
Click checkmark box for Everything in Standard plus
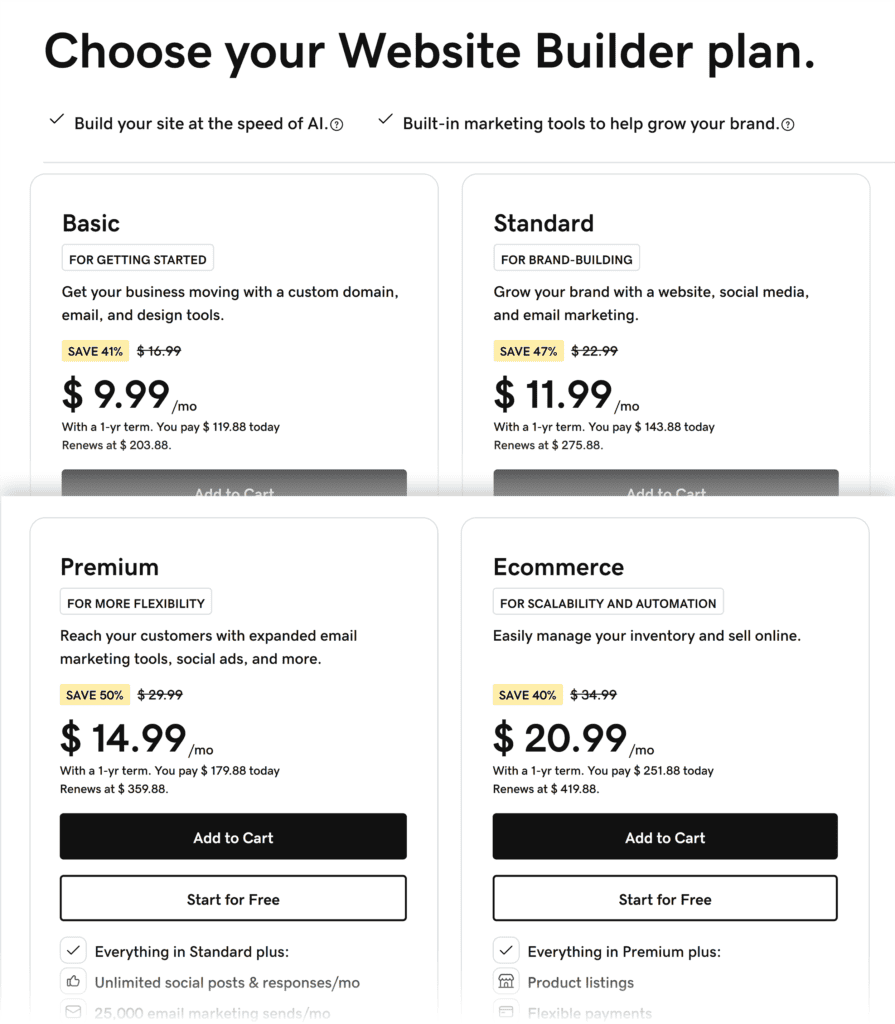point(73,951)
